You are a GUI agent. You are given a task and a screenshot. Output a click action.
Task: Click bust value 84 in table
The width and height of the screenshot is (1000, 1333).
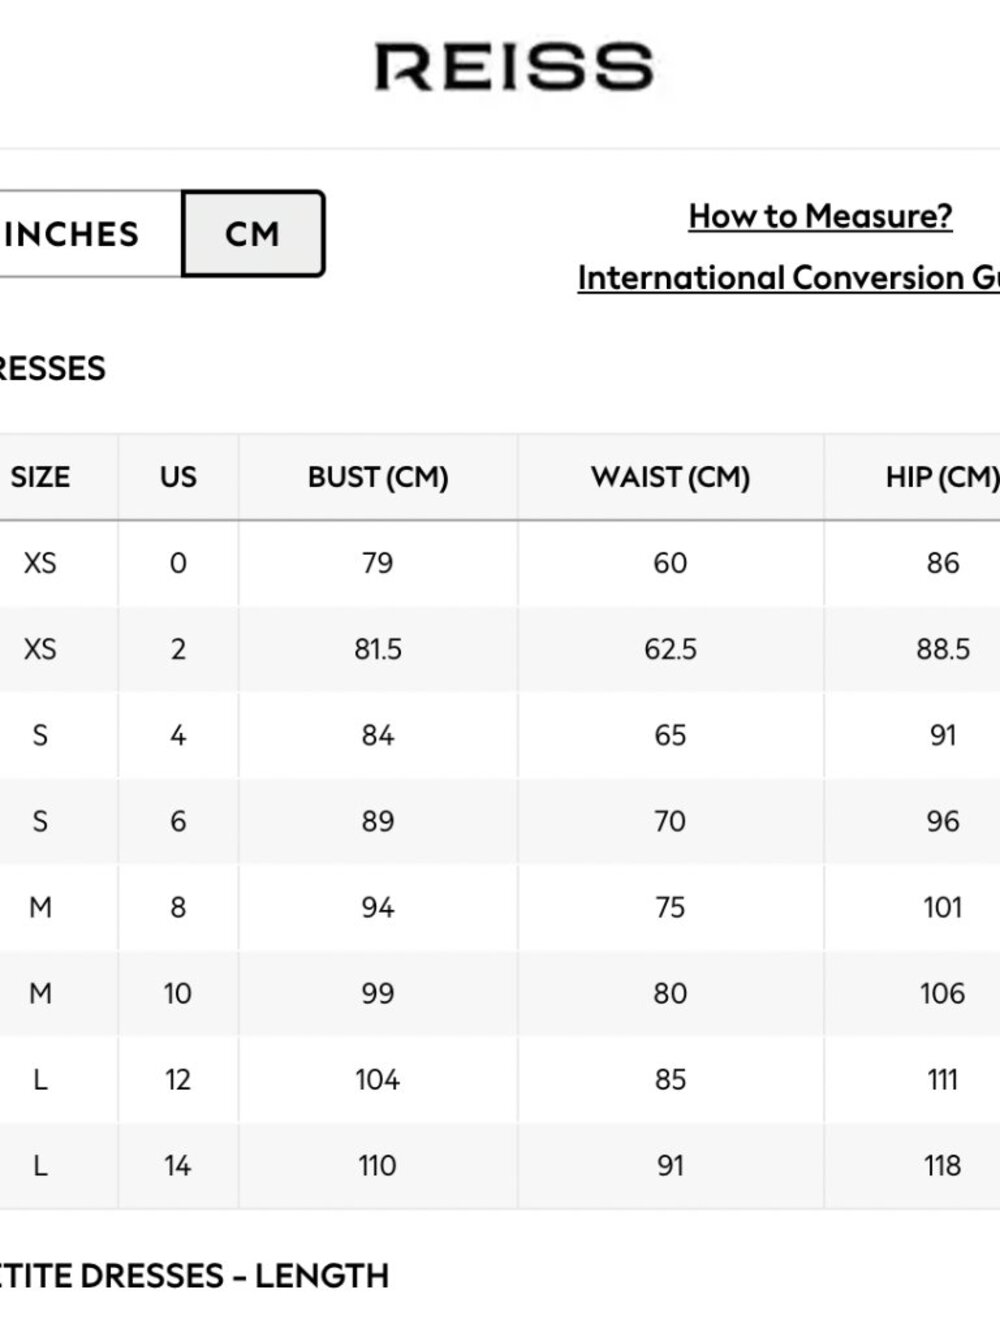(x=378, y=735)
